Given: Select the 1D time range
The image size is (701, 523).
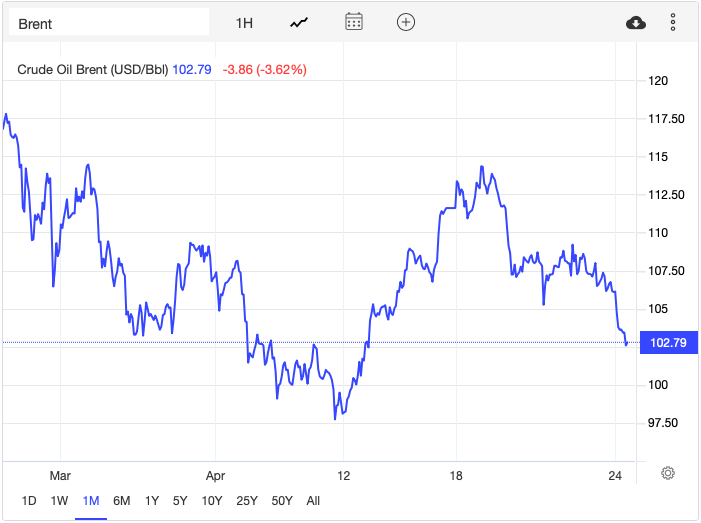Looking at the screenshot, I should 29,500.
